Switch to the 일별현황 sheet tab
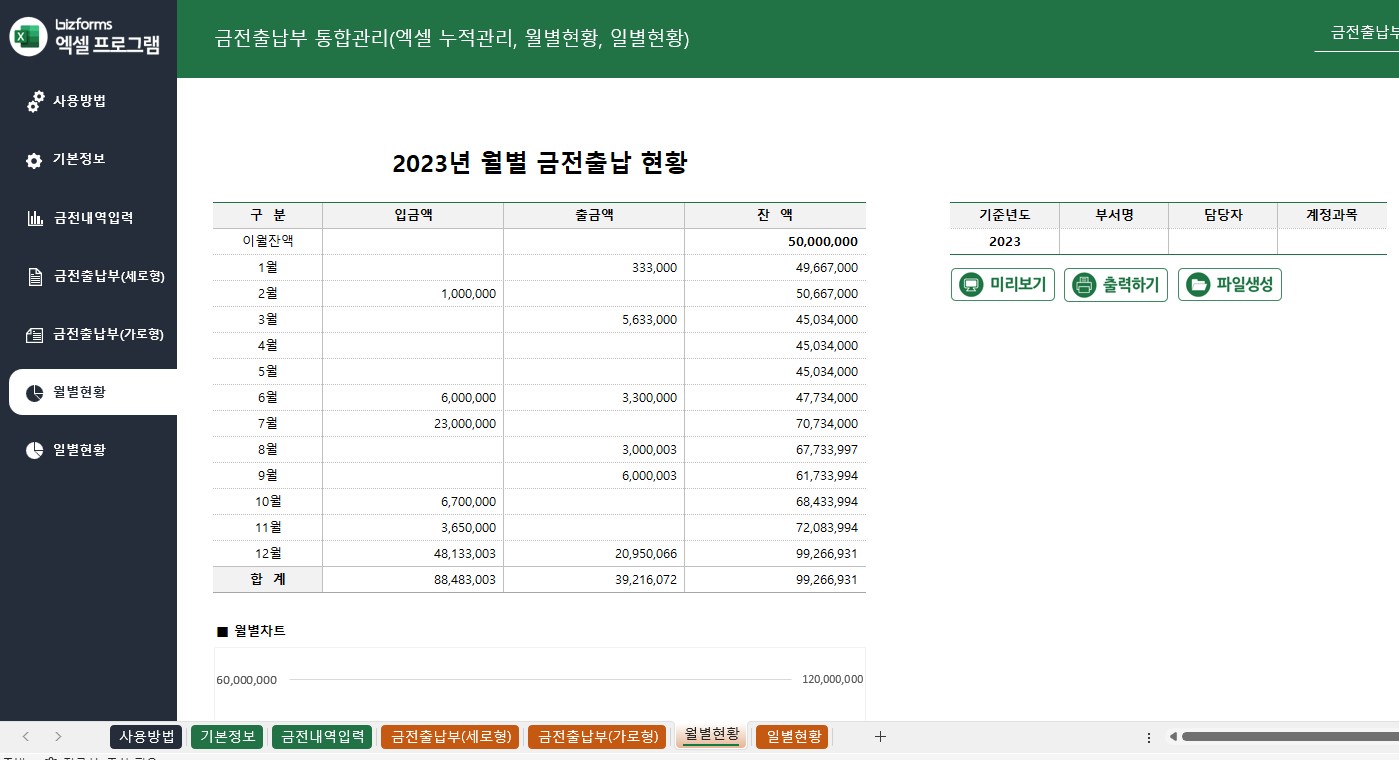The image size is (1399, 760). [791, 737]
